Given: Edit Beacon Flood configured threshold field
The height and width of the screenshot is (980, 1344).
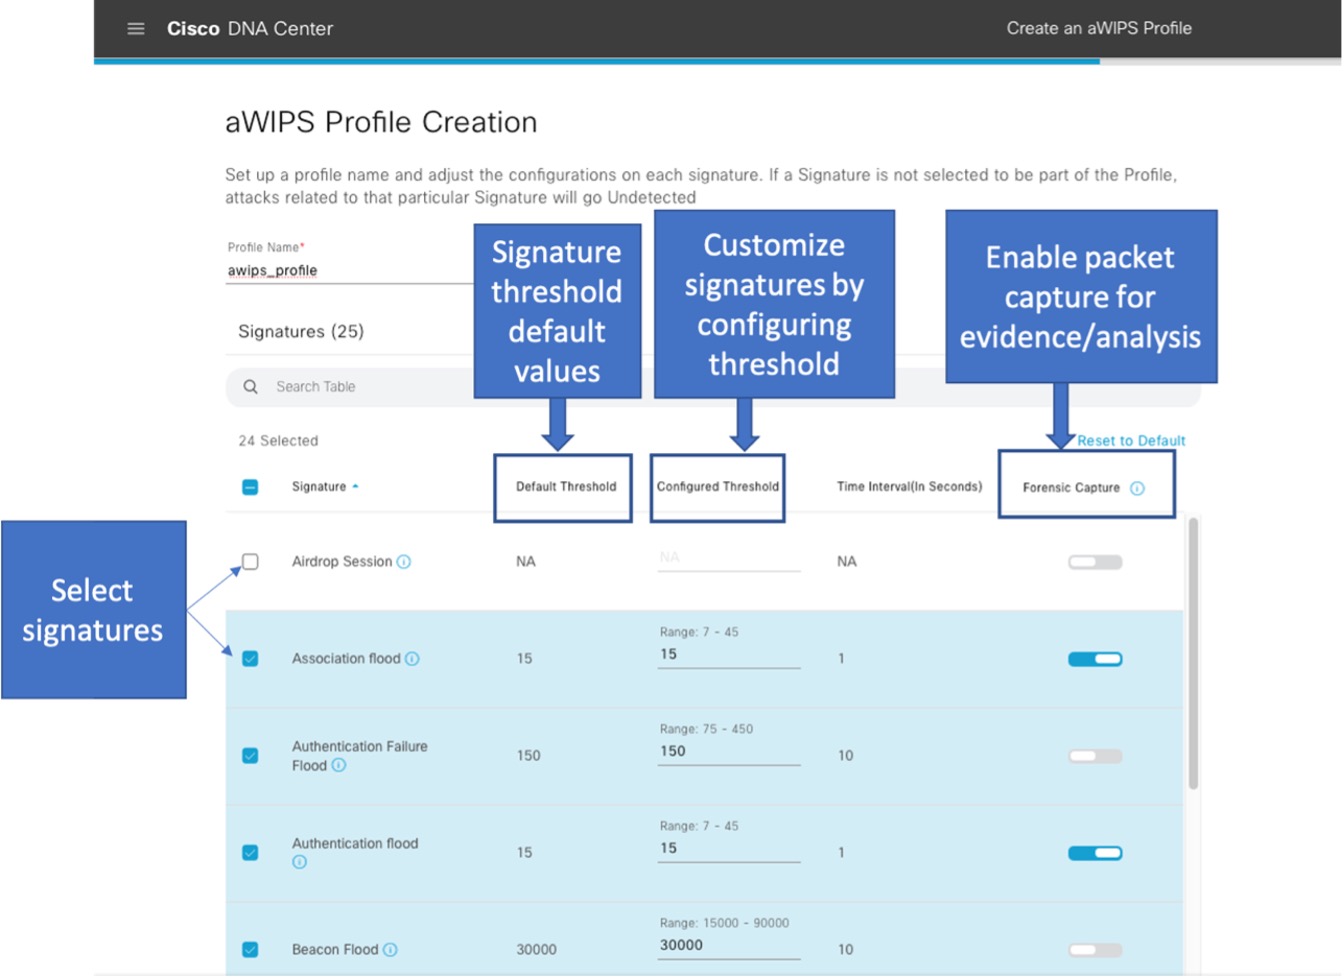Looking at the screenshot, I should [728, 946].
